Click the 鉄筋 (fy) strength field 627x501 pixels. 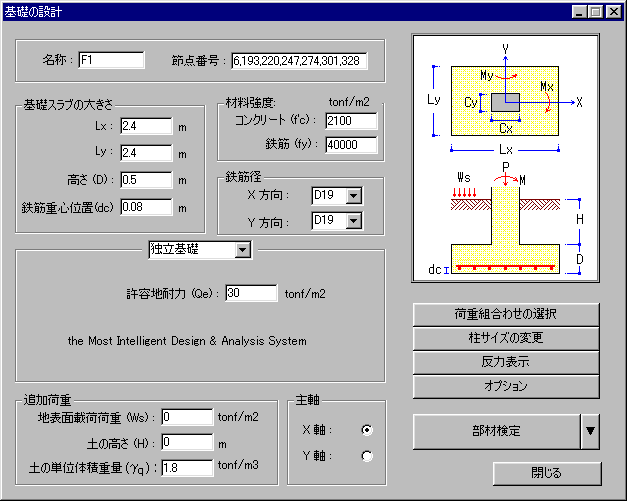click(351, 145)
